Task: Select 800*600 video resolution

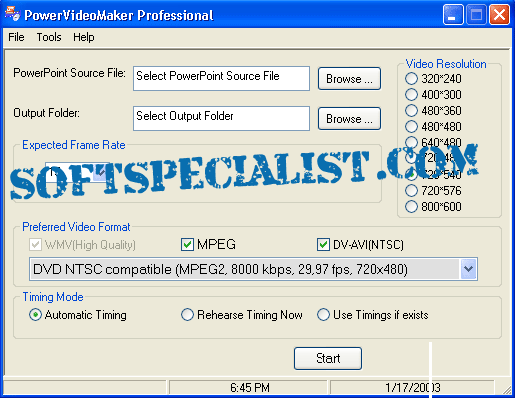Action: [x=411, y=207]
